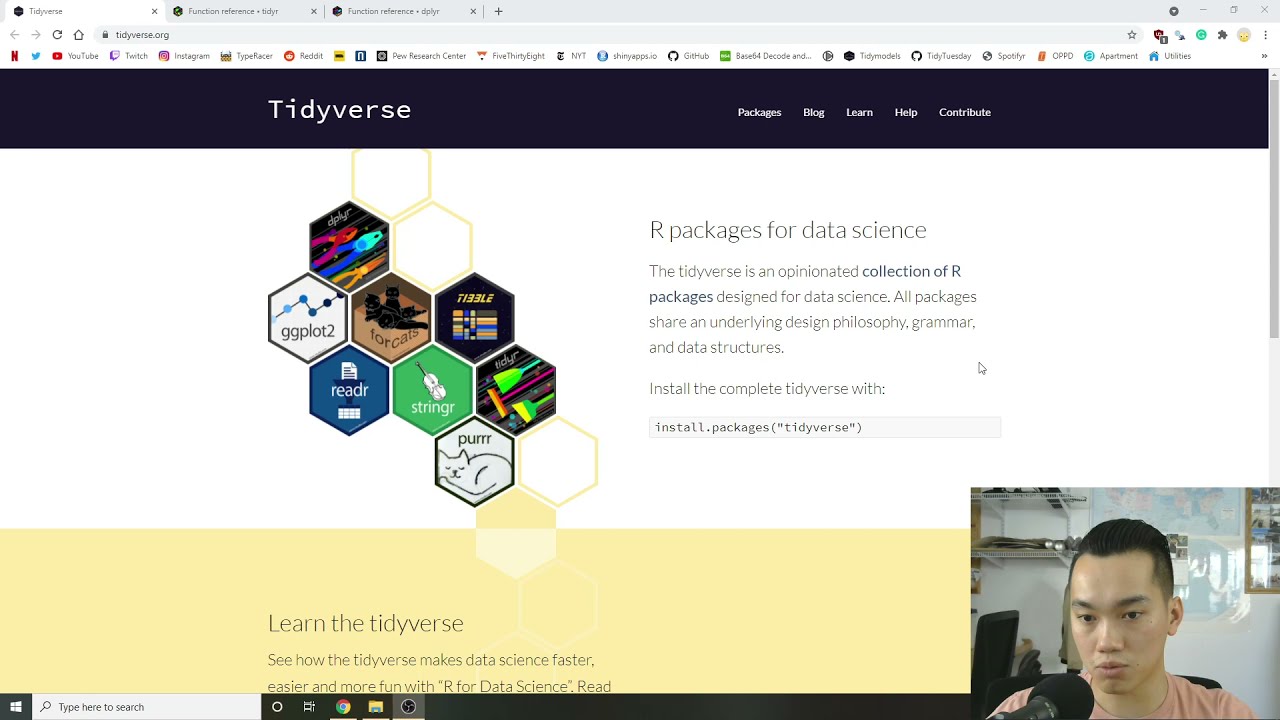Close the Function reference dplyr tab
The image size is (1280, 720).
coord(473,11)
